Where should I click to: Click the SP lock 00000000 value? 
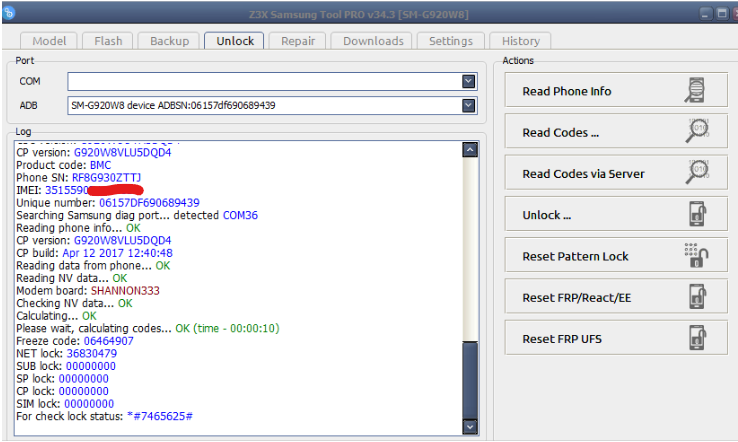(84, 378)
